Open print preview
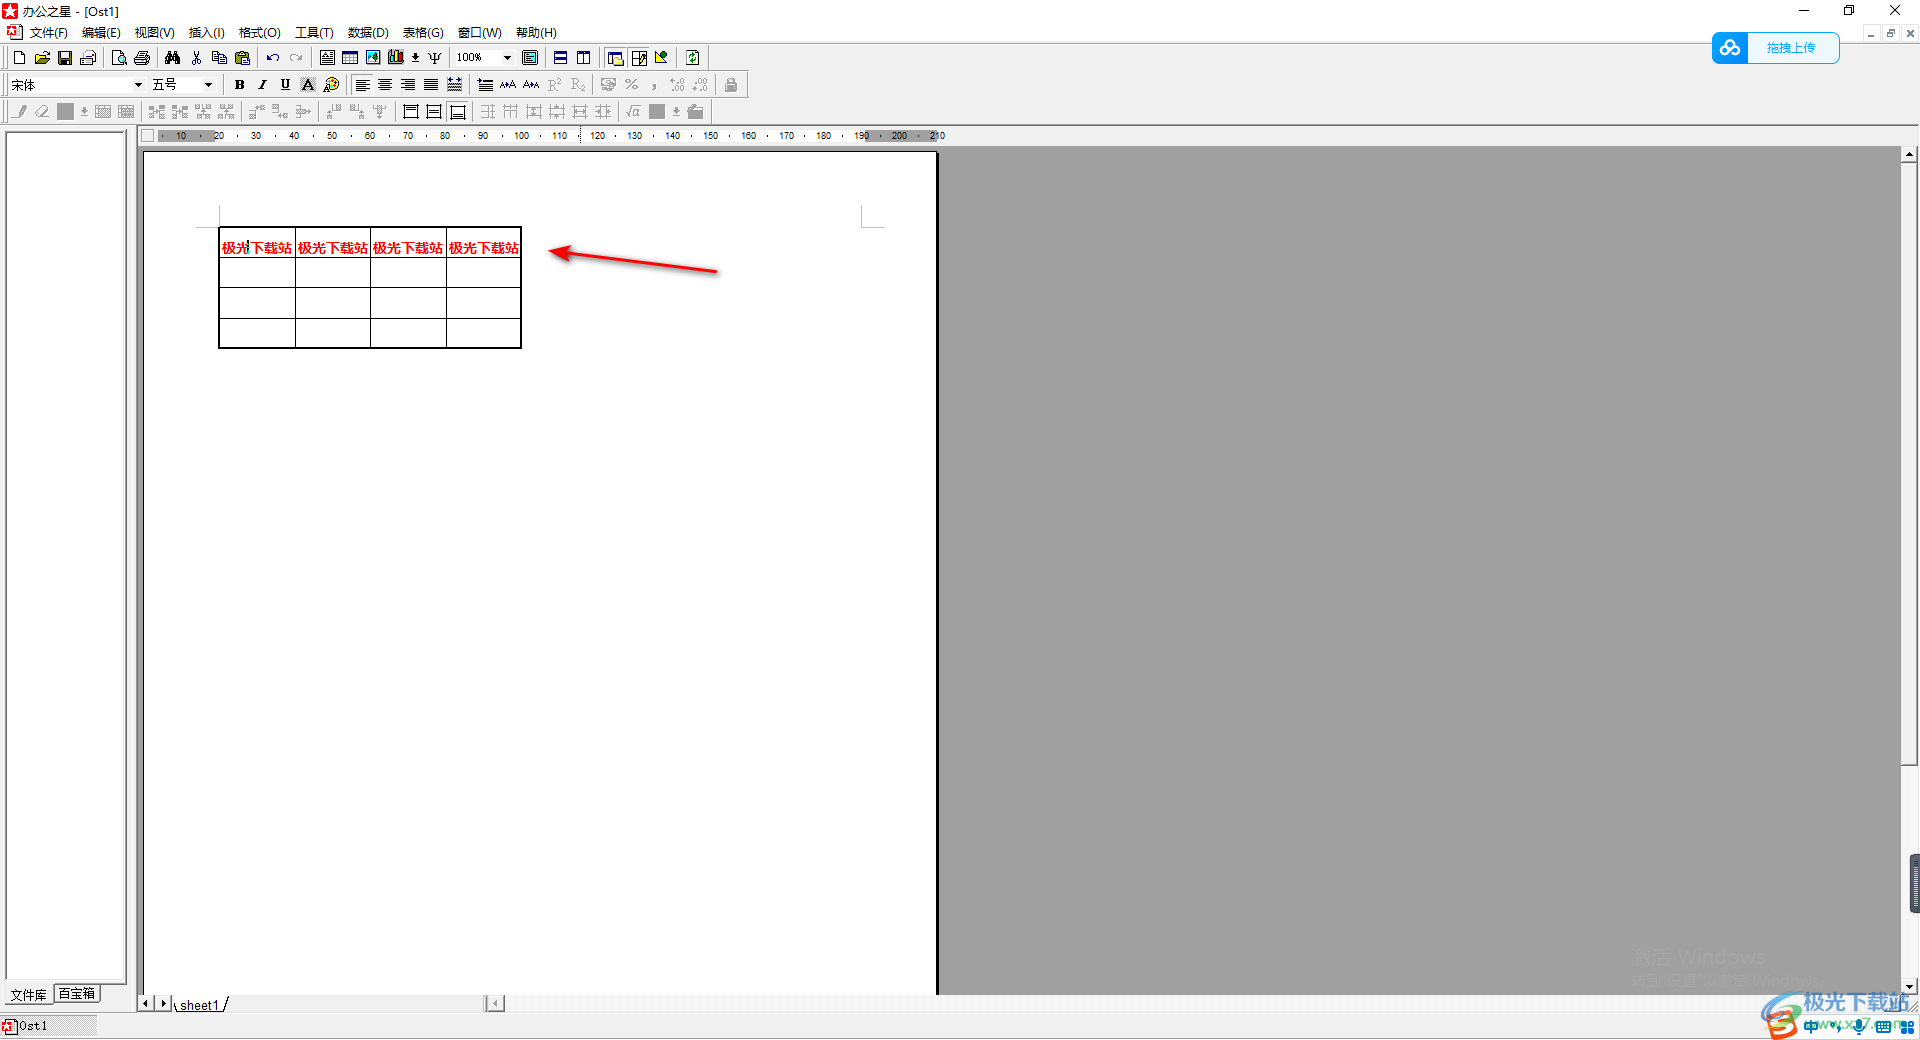 (119, 58)
